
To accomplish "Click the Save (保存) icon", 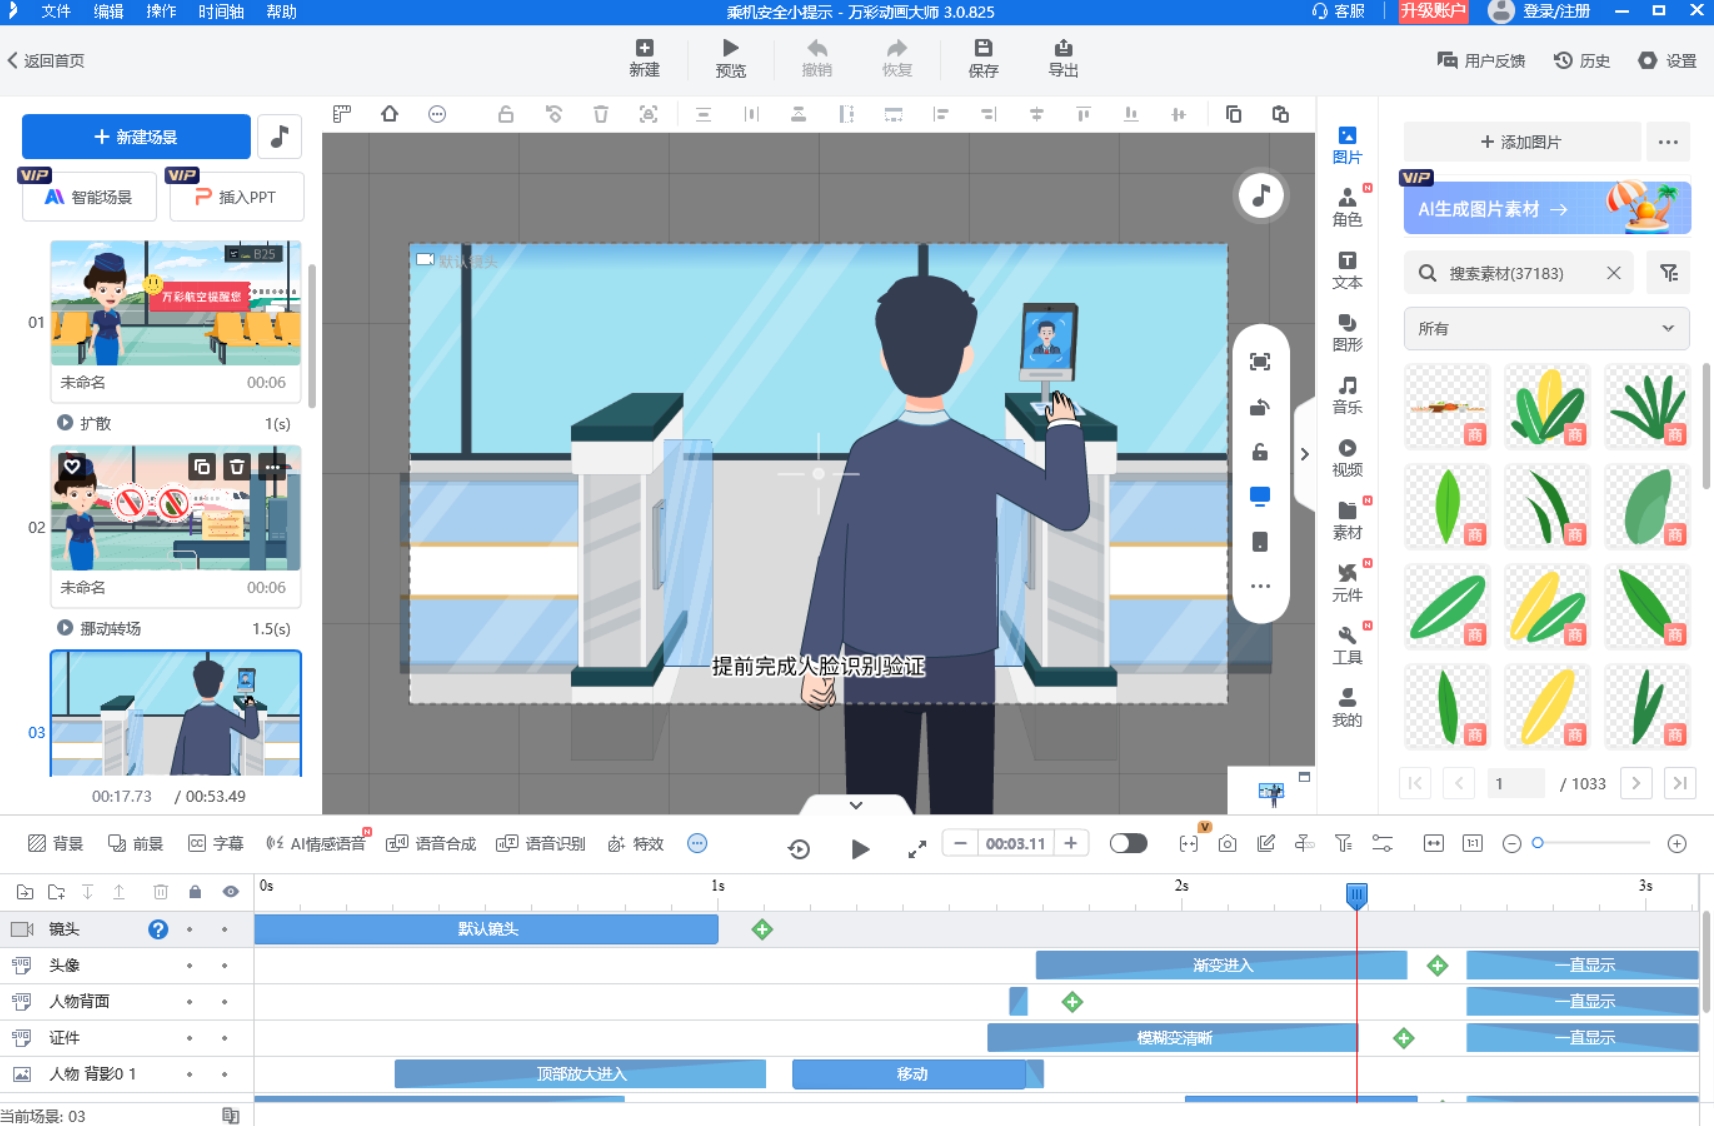I will [983, 58].
